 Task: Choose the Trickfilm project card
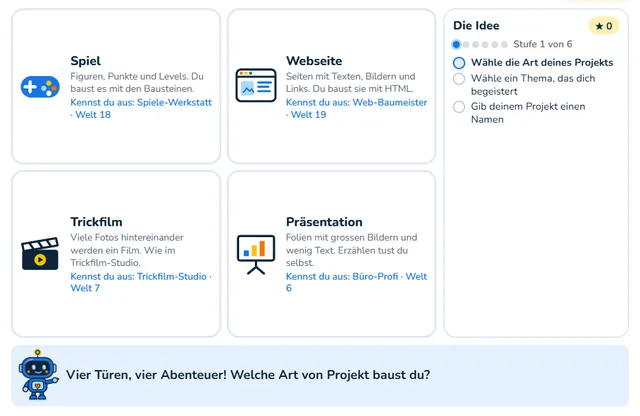click(116, 254)
